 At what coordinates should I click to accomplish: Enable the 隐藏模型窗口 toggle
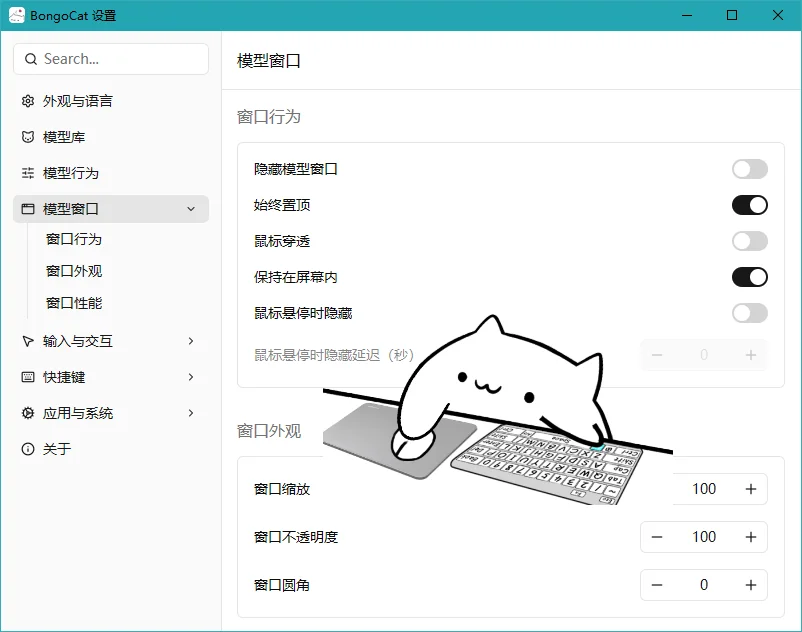click(x=749, y=169)
